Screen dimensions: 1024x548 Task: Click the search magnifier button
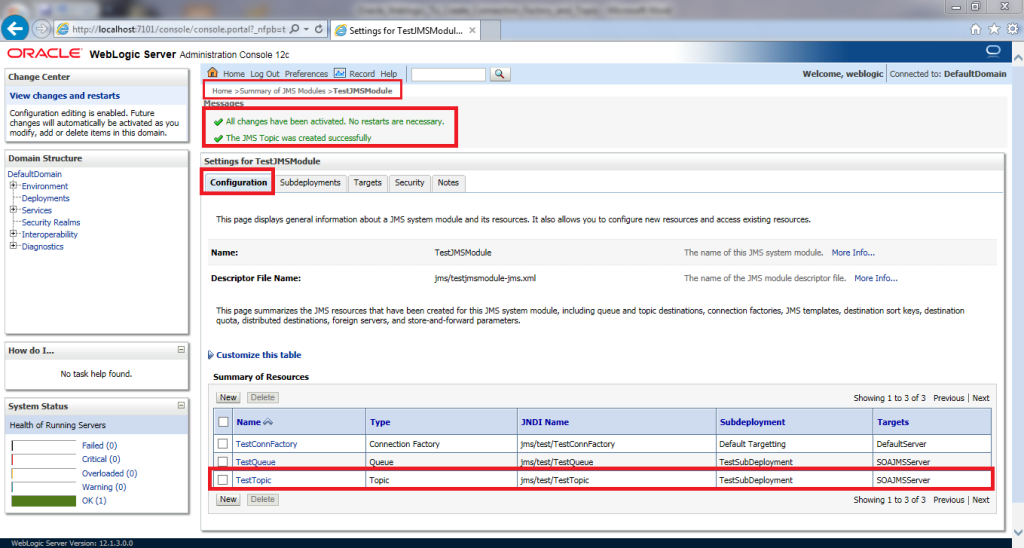point(500,74)
